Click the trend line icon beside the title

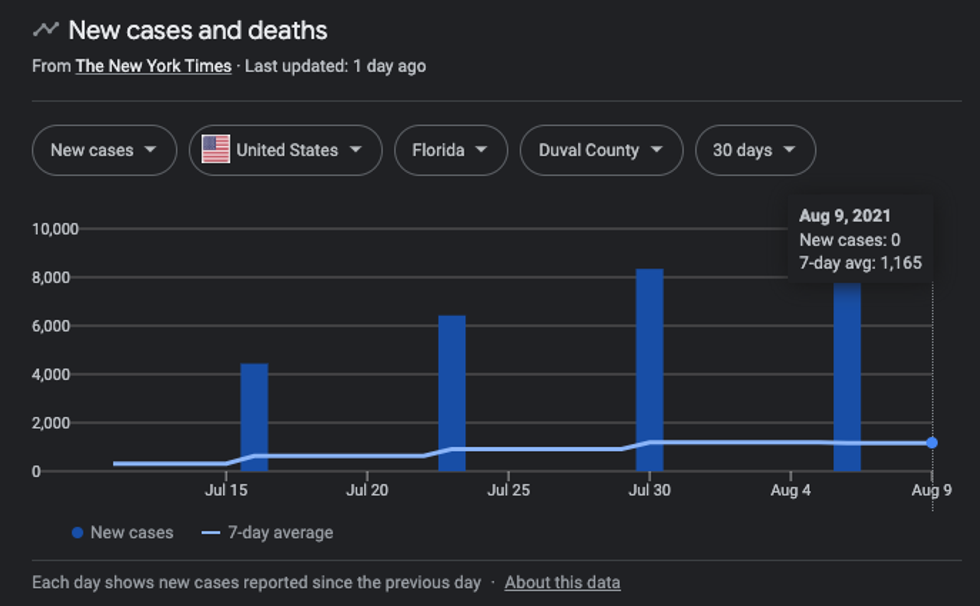(x=45, y=30)
